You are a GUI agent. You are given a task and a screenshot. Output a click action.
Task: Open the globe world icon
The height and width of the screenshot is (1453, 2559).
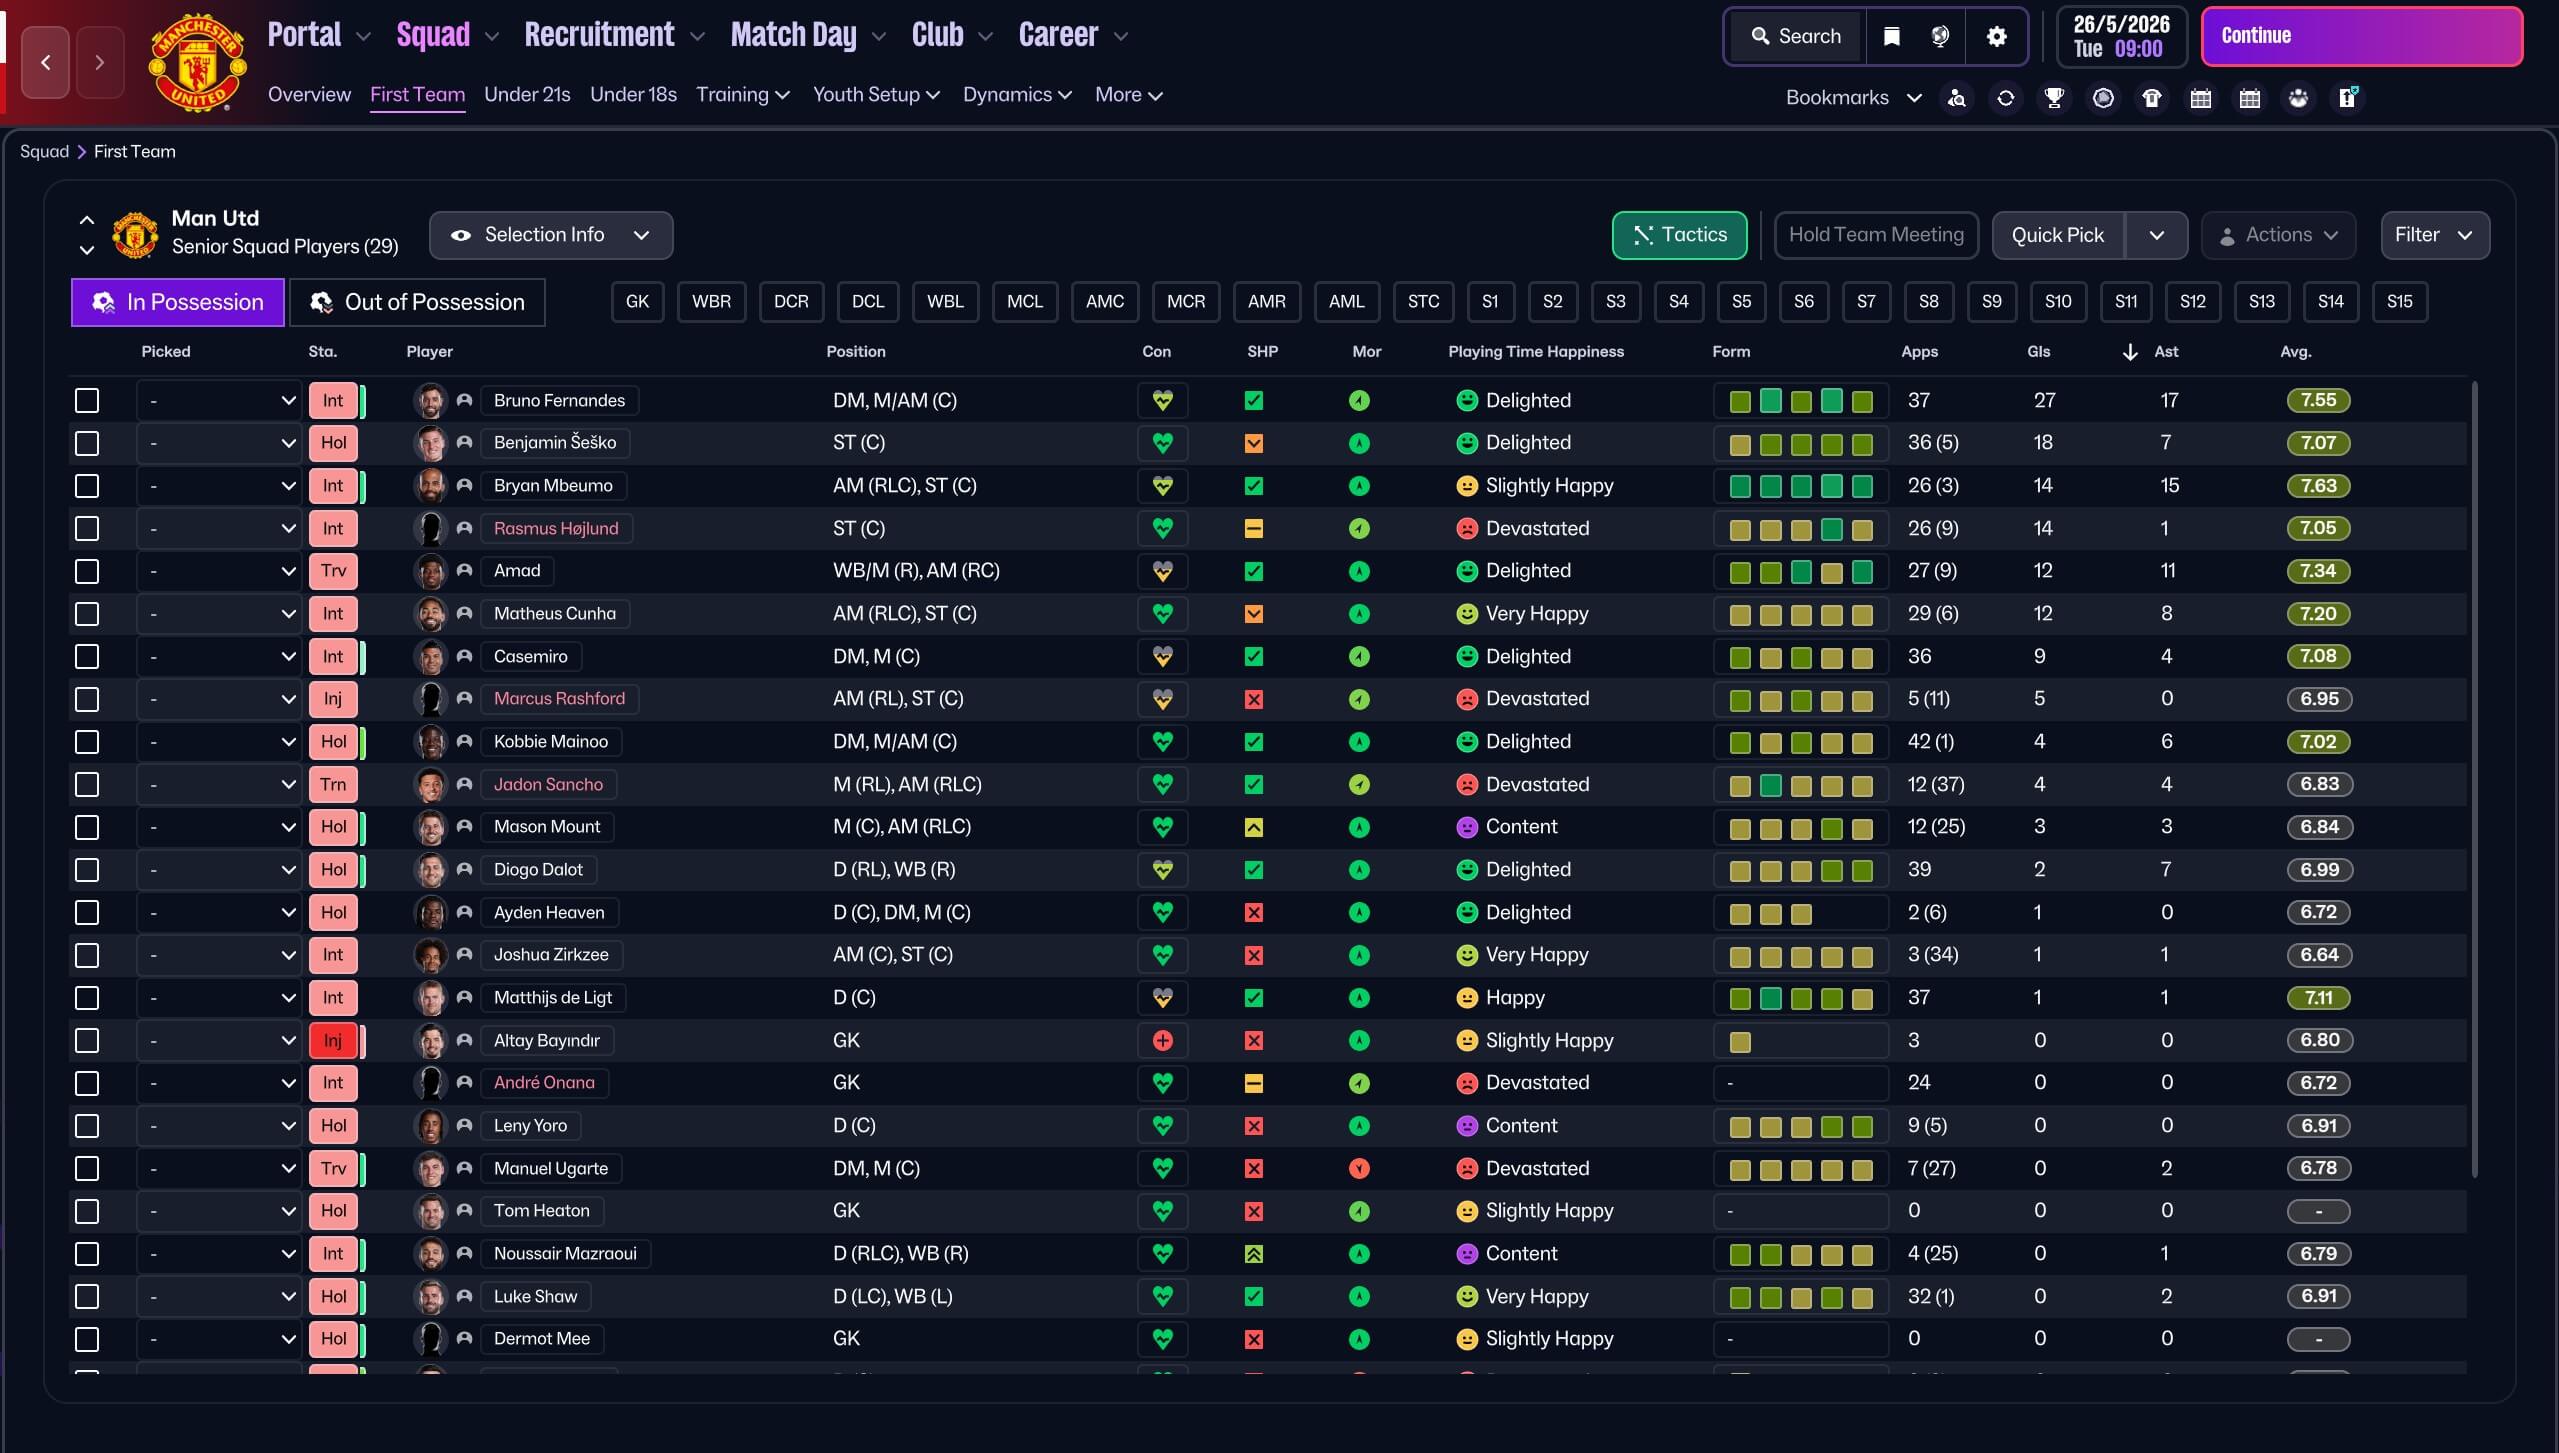pos(1940,37)
